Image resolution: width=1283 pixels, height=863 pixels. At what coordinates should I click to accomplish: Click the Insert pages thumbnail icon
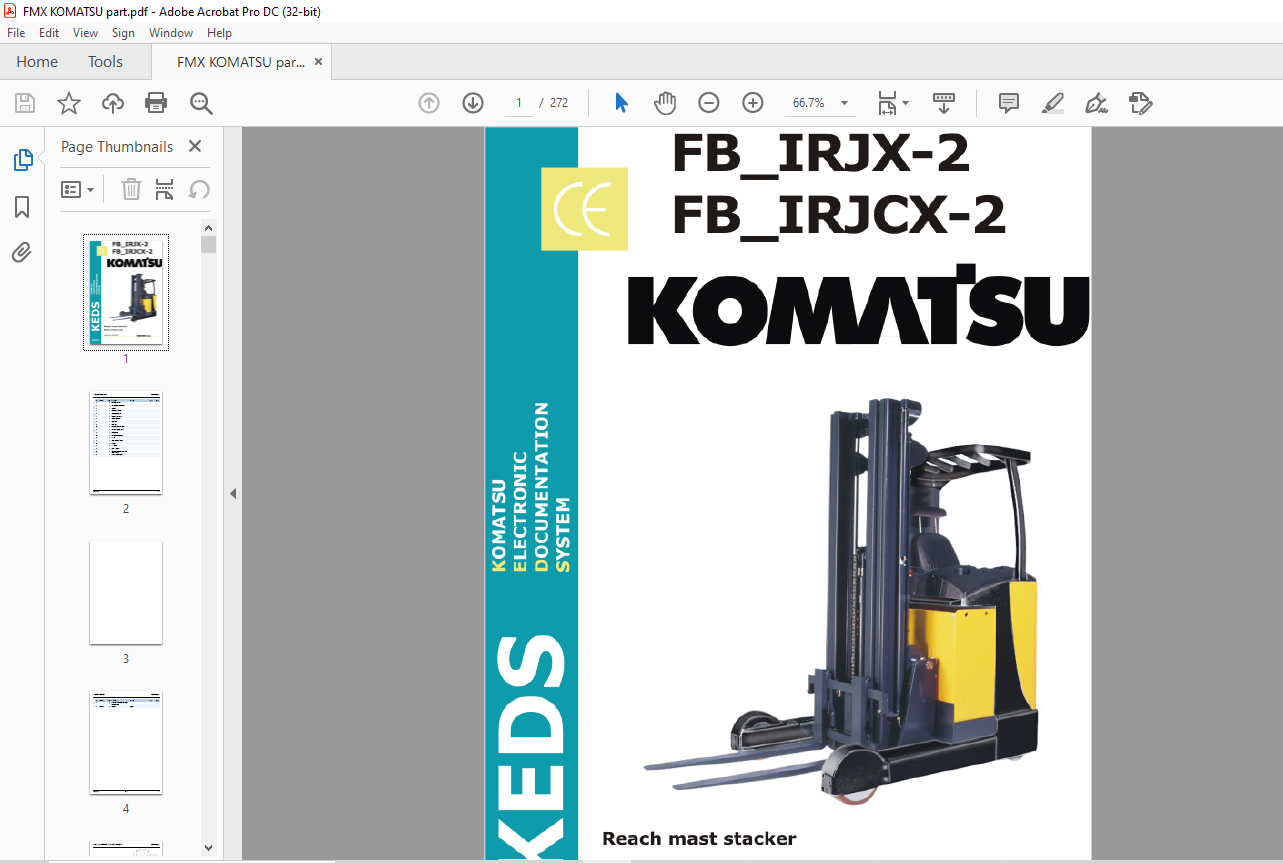[x=165, y=189]
